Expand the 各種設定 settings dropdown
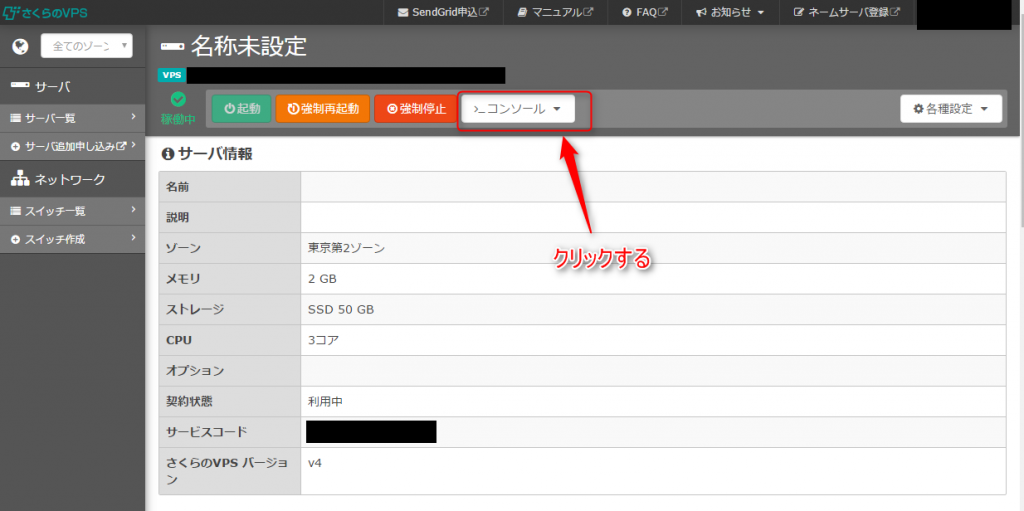 tap(951, 109)
